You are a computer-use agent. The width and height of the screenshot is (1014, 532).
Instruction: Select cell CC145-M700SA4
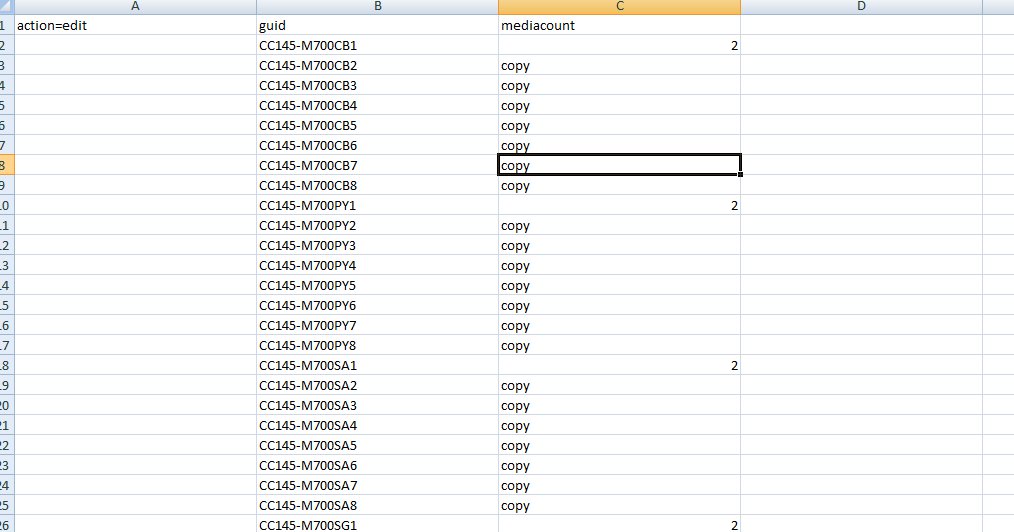[378, 425]
